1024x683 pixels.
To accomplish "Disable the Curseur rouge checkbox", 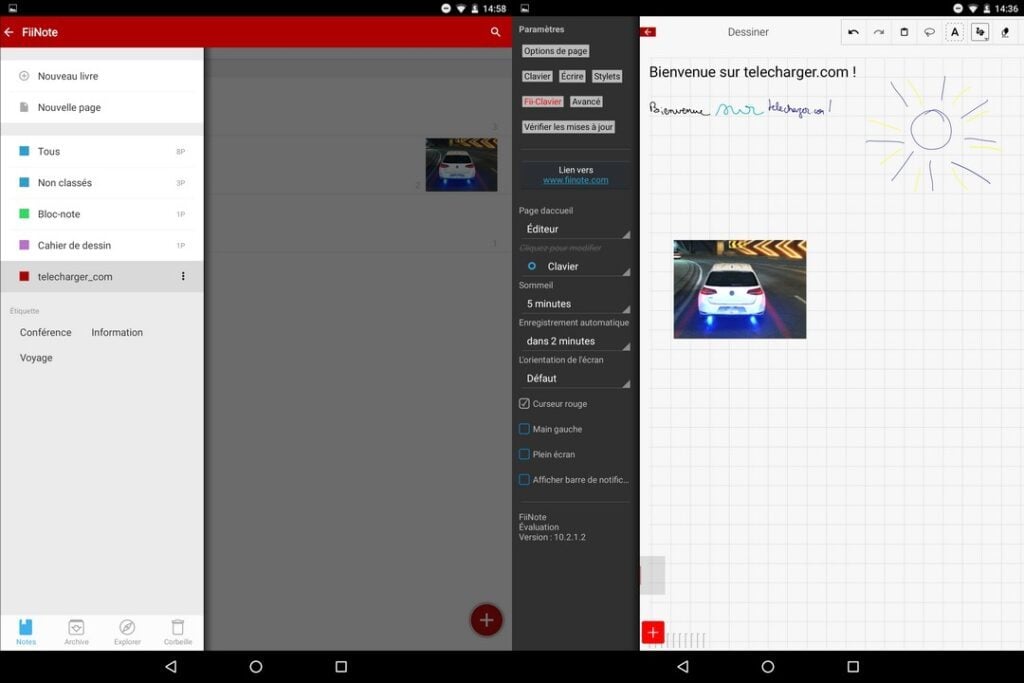I will pos(524,404).
